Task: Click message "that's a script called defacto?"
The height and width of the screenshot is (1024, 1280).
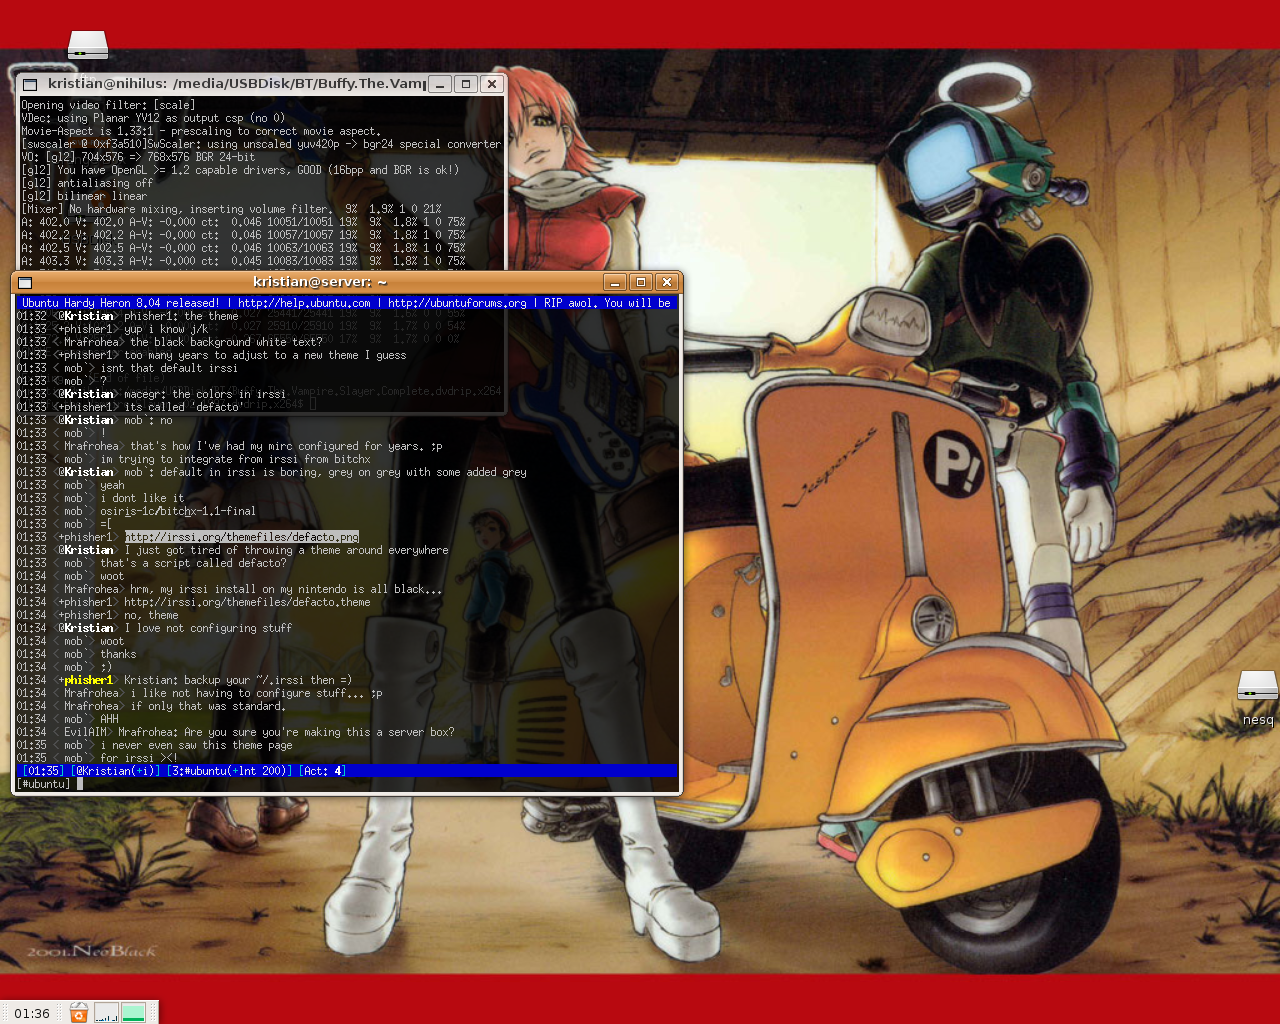Action: pos(193,563)
